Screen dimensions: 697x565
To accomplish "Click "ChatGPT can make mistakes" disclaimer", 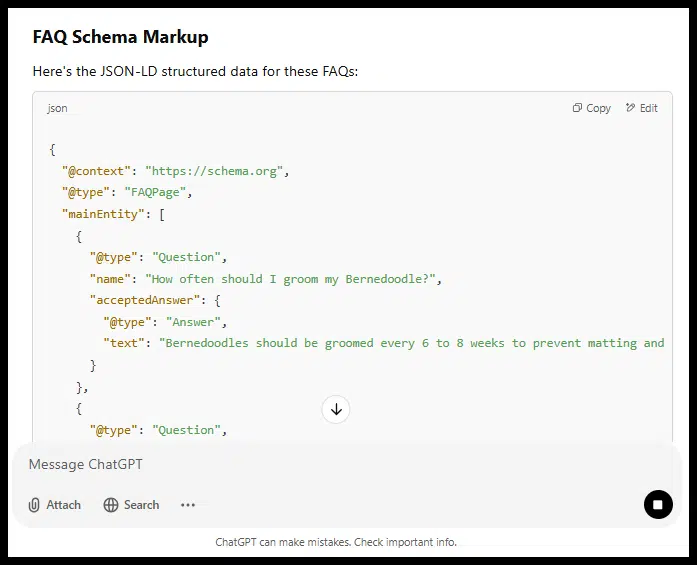I will click(336, 542).
